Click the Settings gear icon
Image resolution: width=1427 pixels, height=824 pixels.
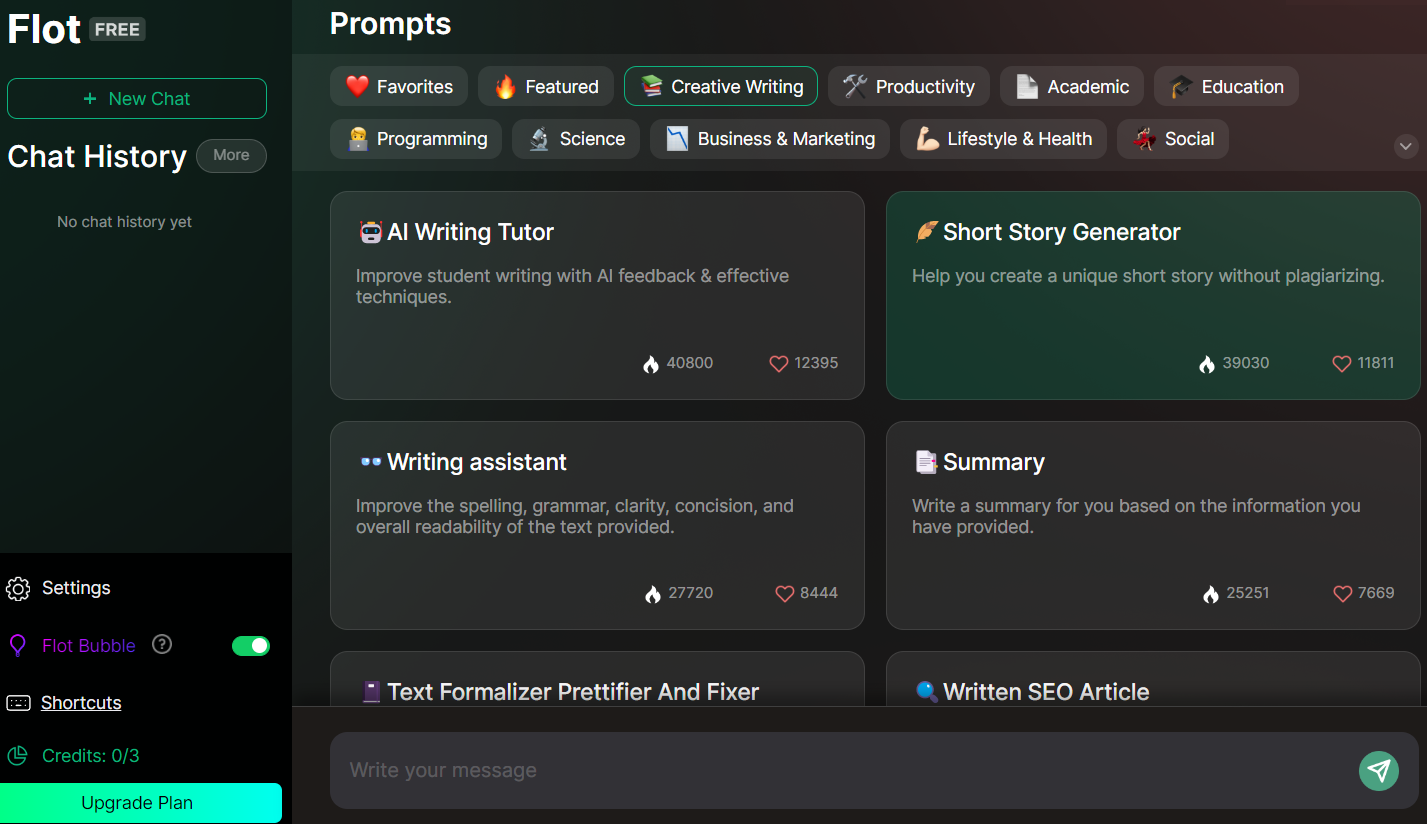pos(18,588)
